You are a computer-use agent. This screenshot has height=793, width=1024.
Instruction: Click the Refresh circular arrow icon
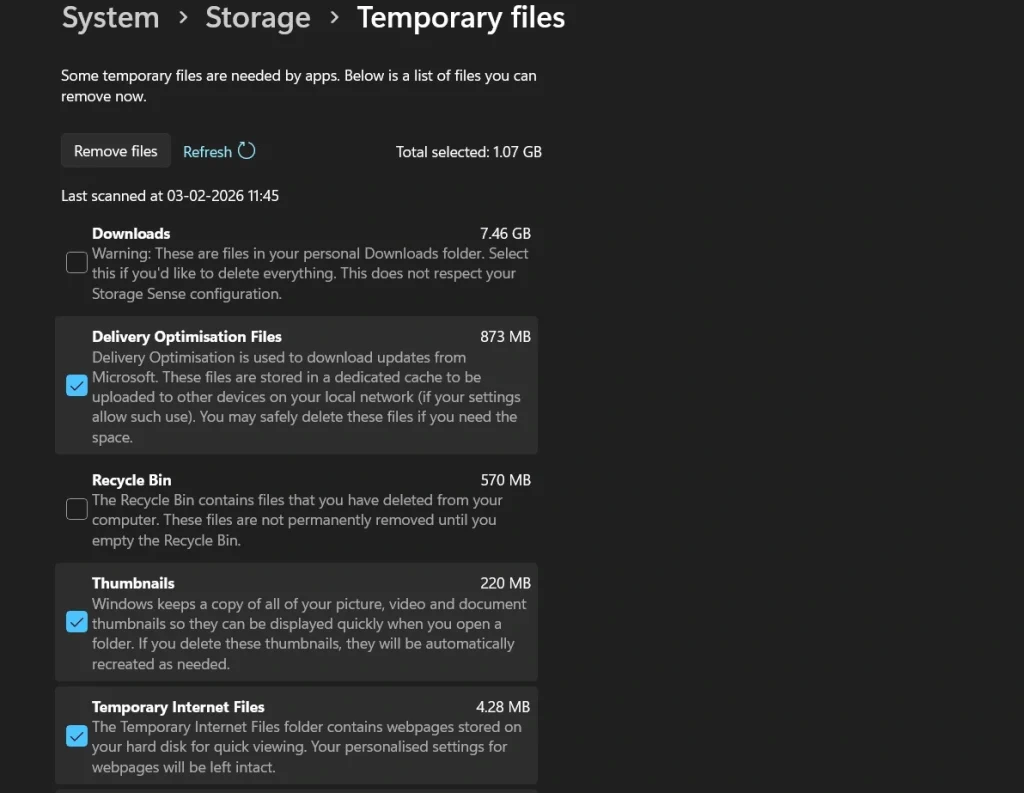(x=247, y=150)
